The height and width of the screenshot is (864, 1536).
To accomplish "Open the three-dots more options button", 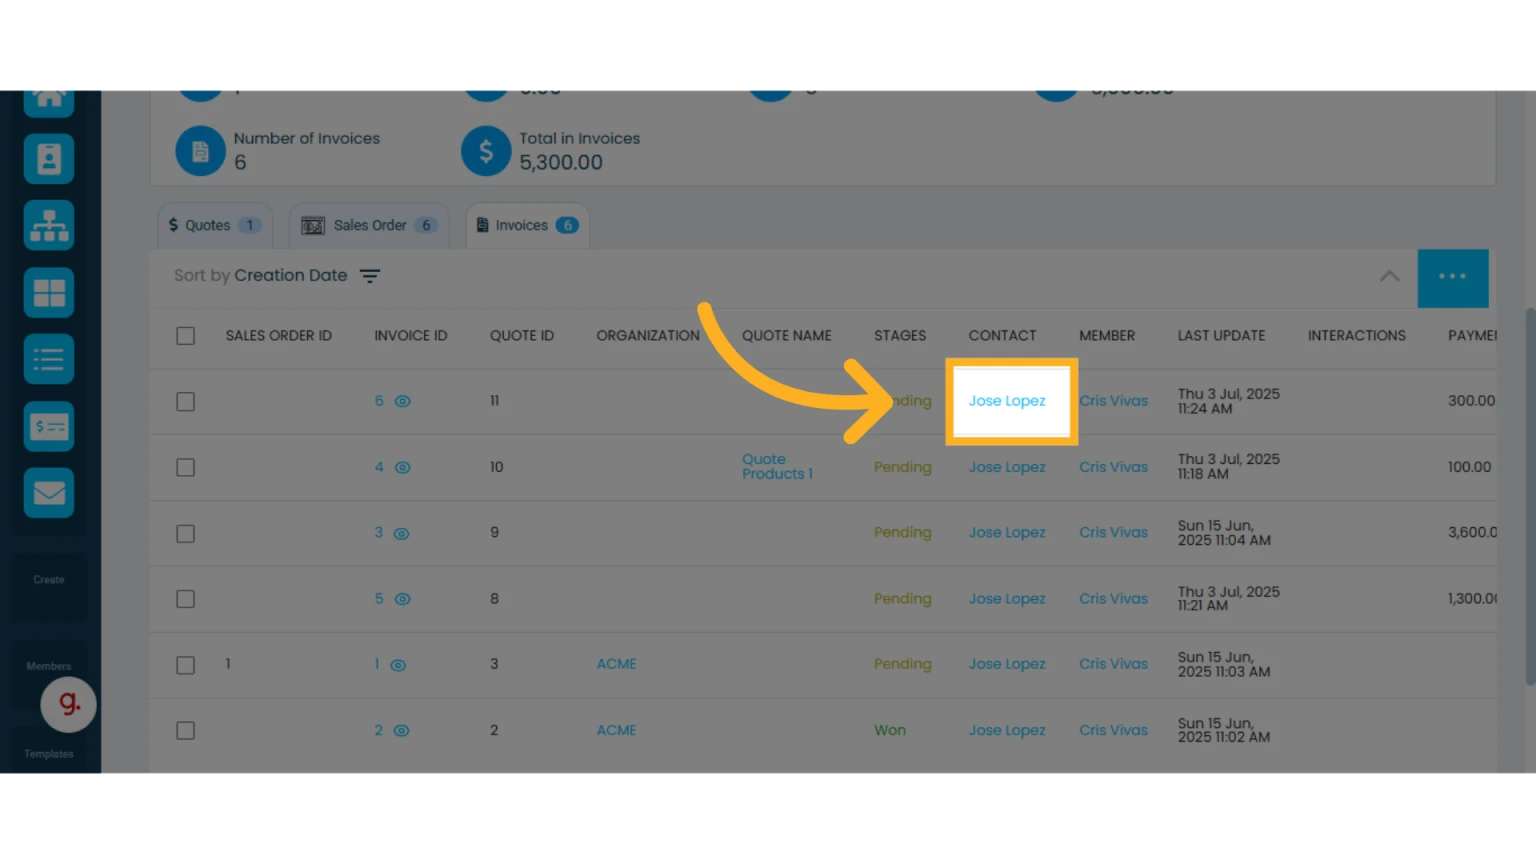I will [x=1453, y=277].
